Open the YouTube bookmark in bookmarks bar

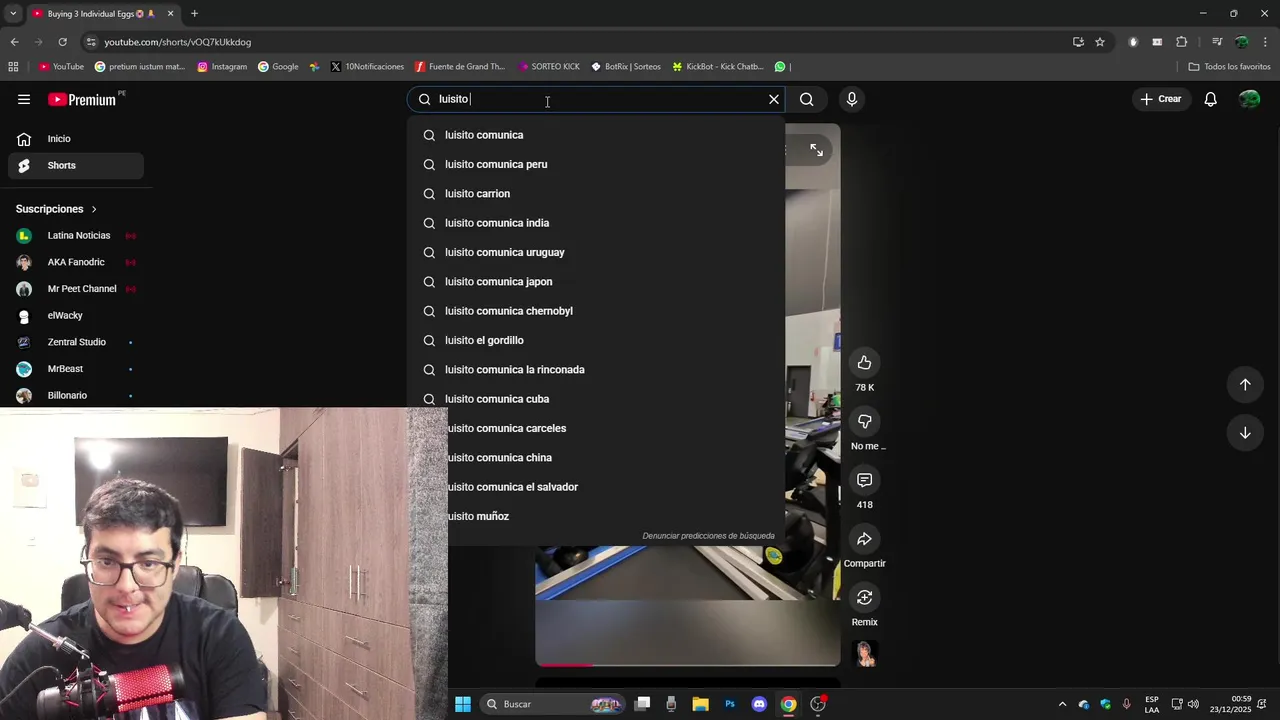click(61, 67)
